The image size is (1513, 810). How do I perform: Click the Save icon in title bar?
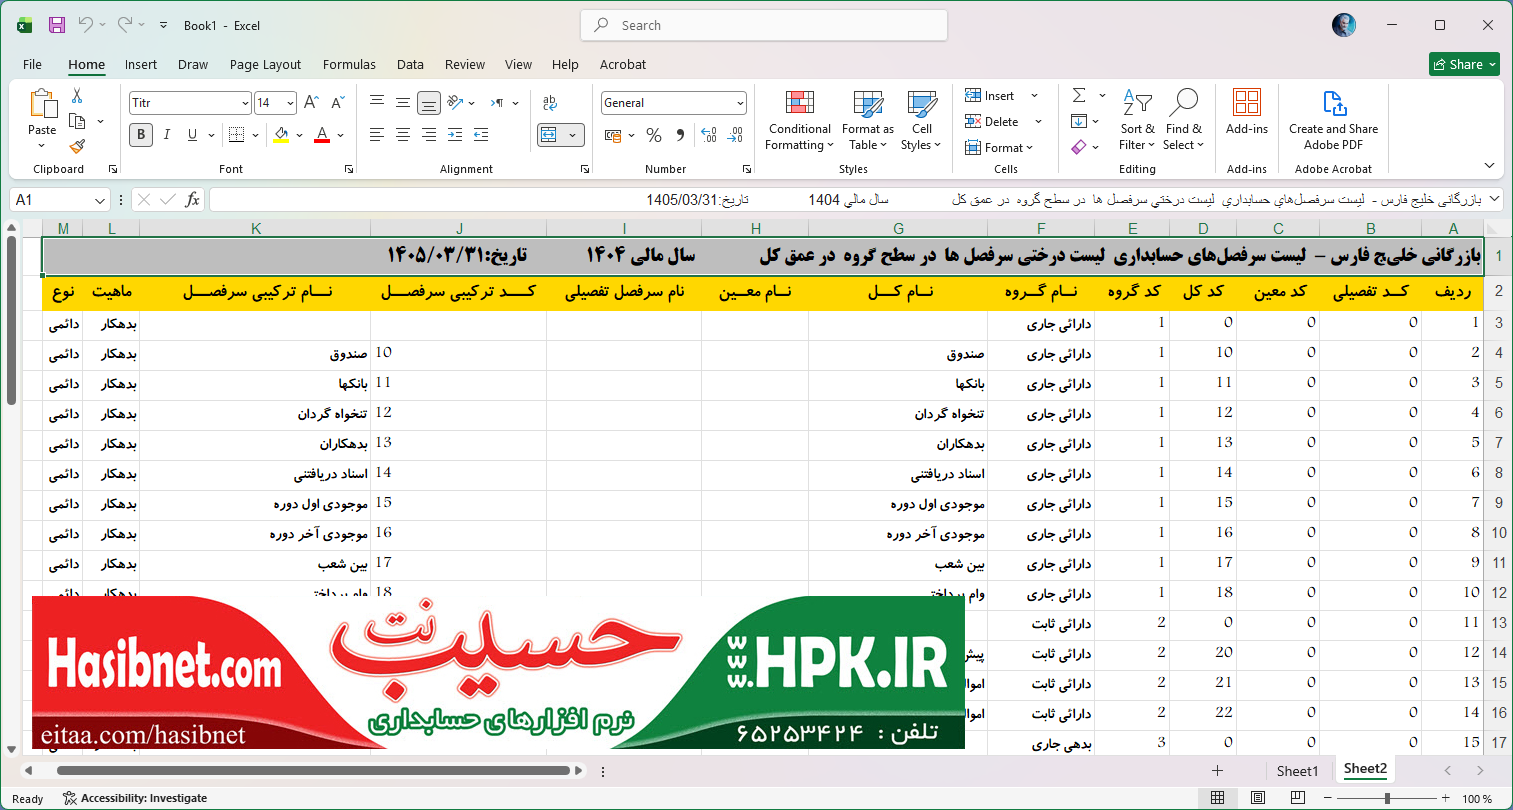[x=57, y=25]
